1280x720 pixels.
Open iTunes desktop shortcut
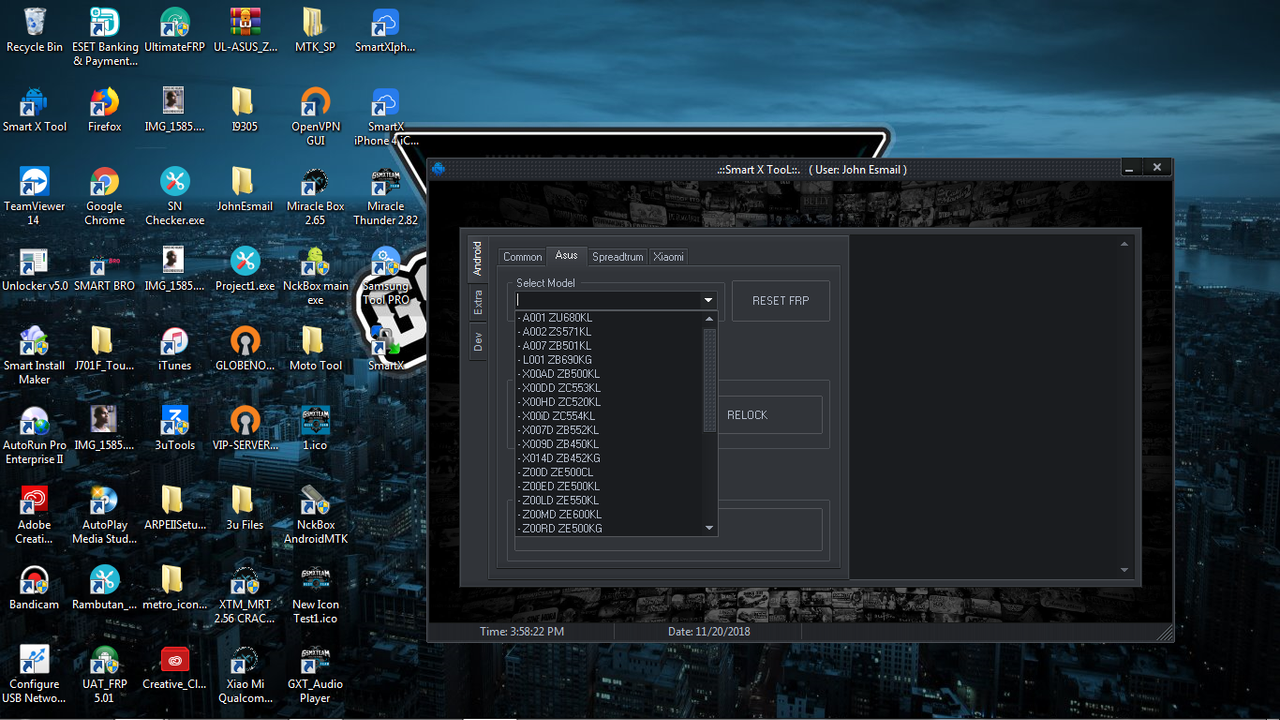(x=175, y=349)
